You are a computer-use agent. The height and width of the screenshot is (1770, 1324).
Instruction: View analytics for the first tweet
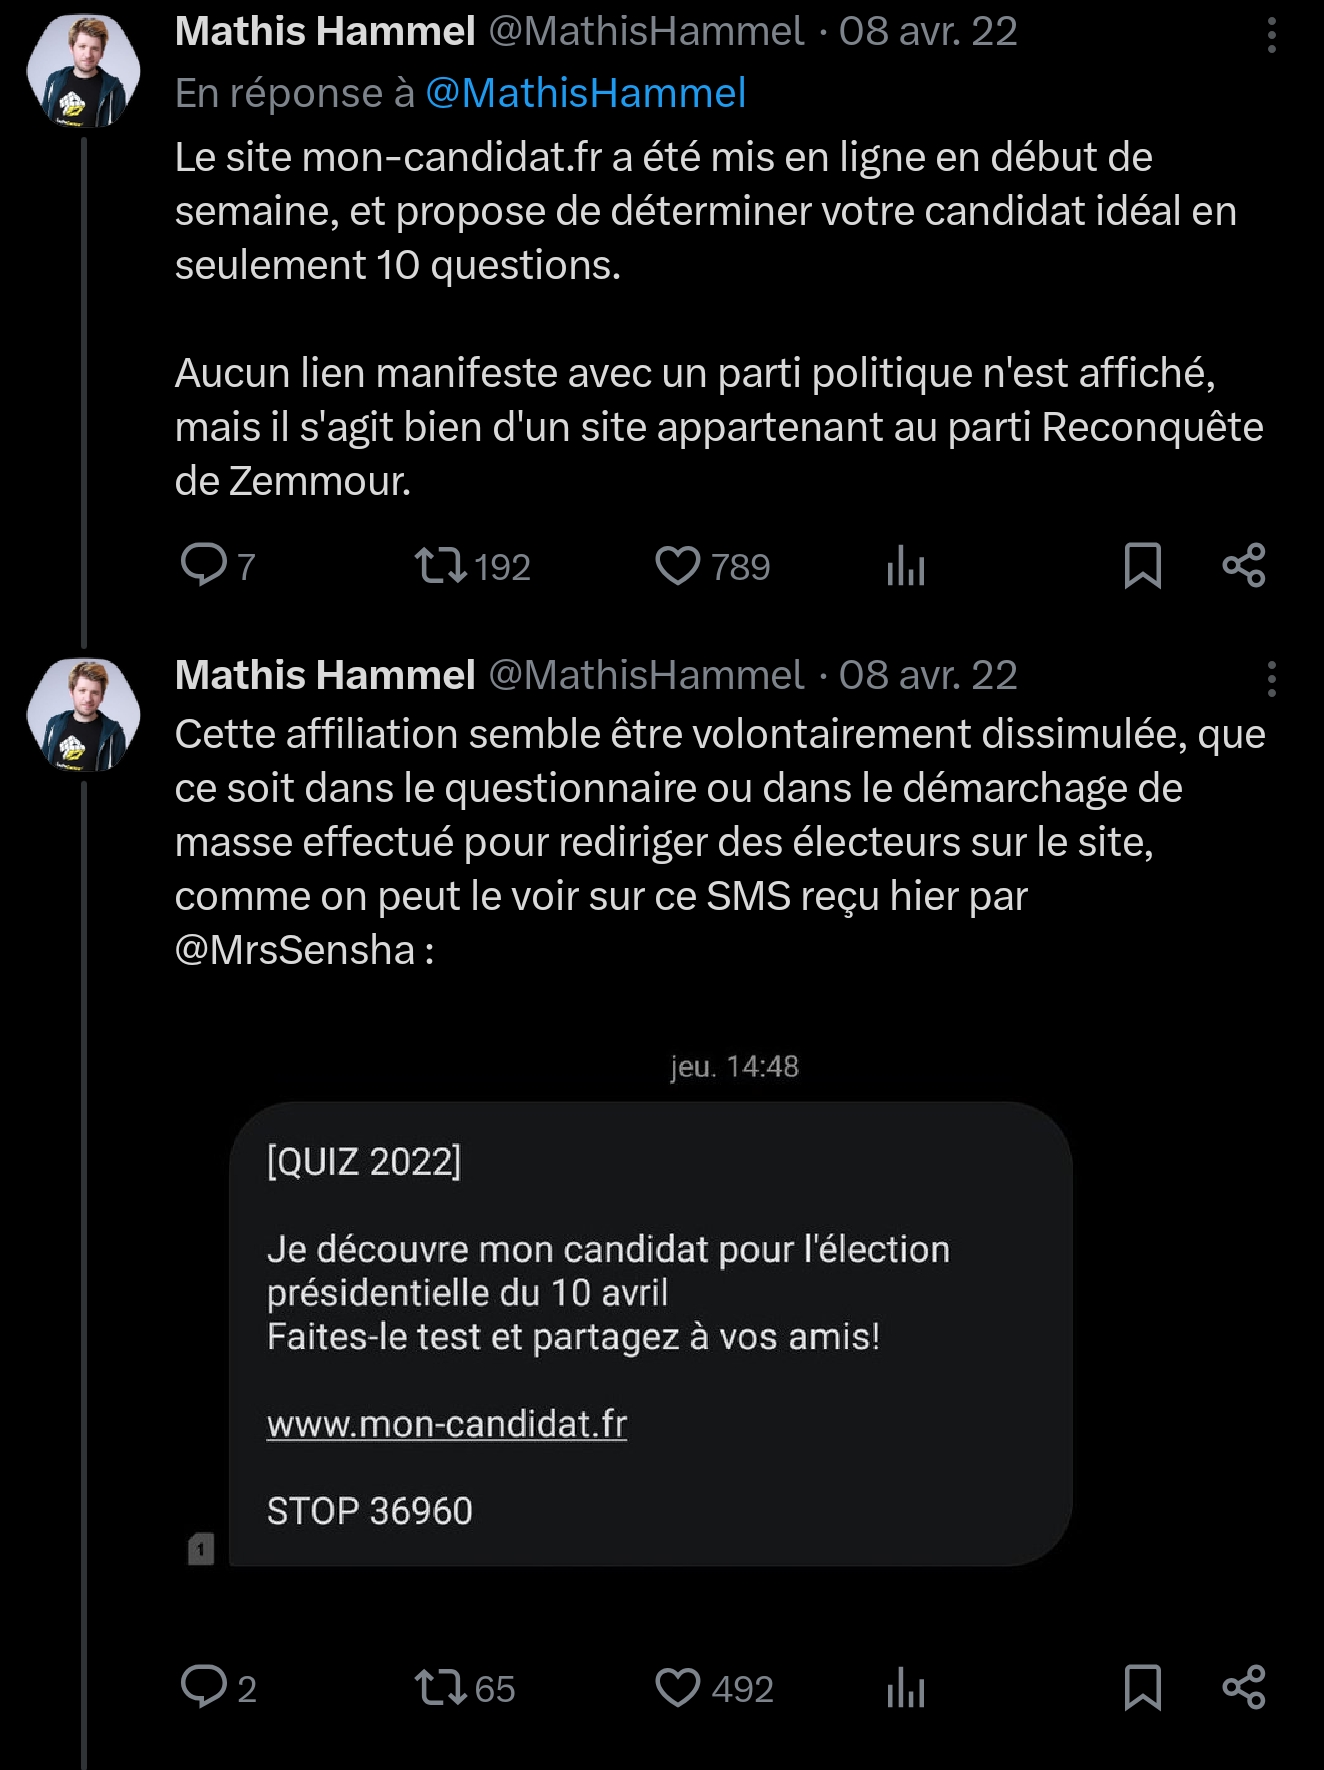(906, 565)
